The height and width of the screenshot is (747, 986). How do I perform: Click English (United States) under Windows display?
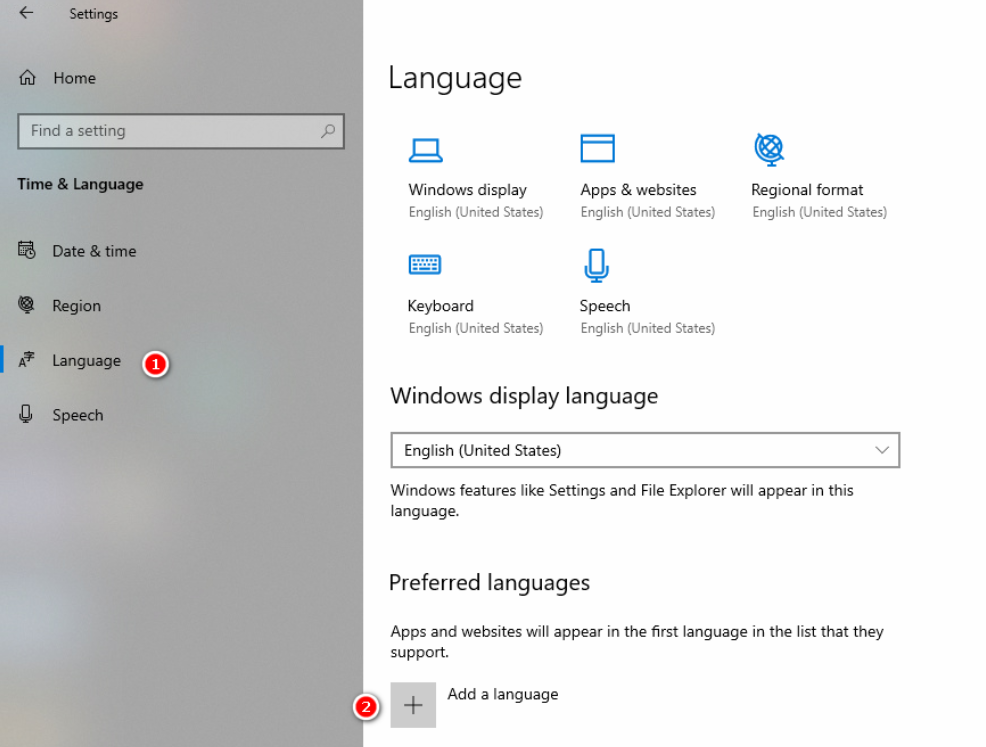[475, 213]
